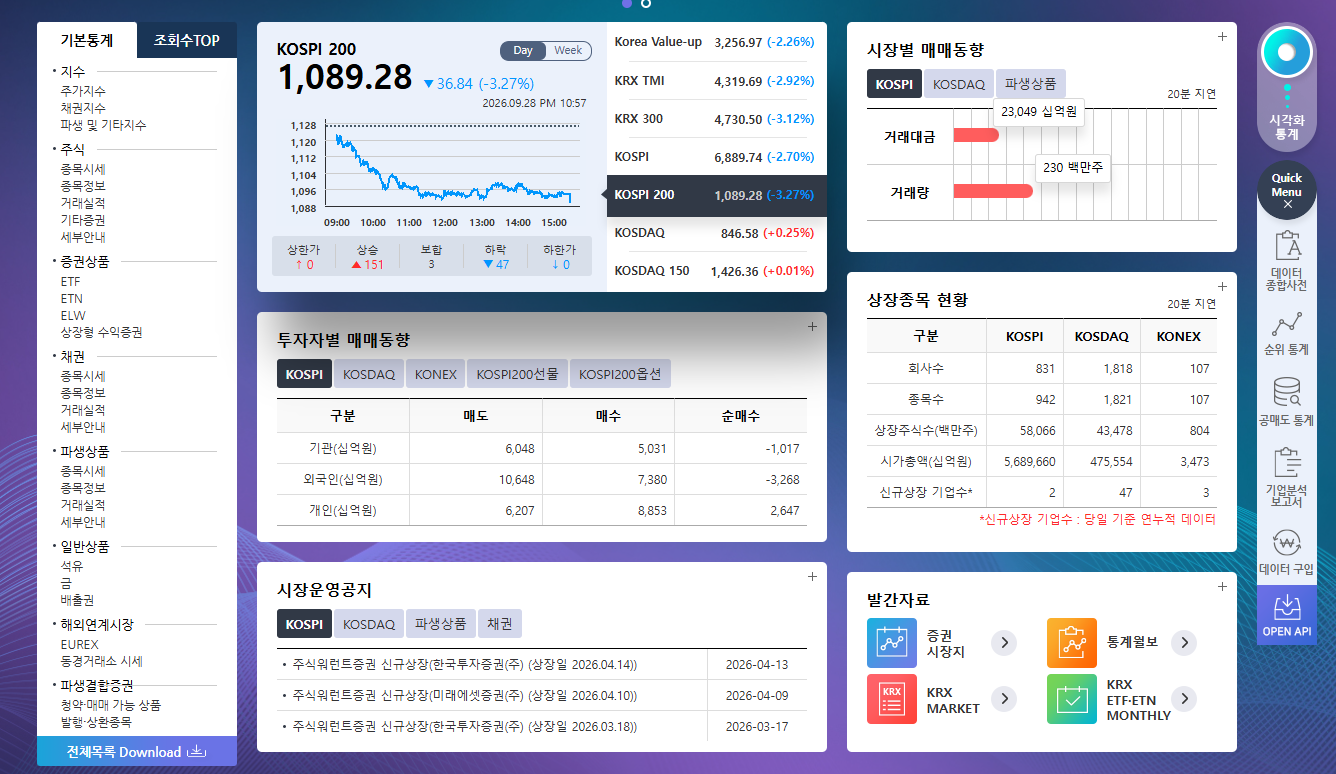Open the 채권지수 menu link
This screenshot has height=774, width=1336.
coord(83,108)
